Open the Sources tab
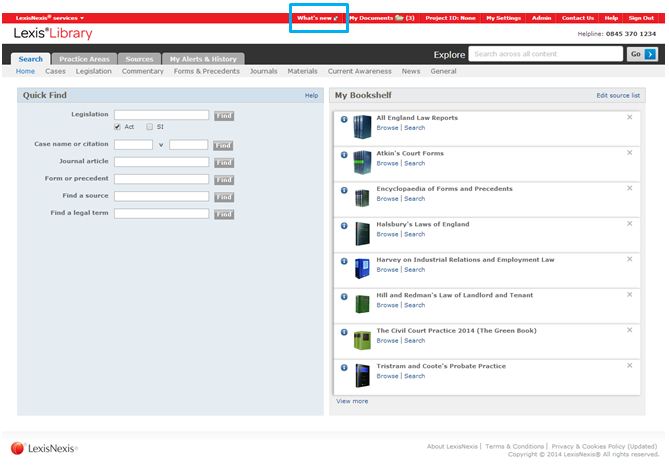The width and height of the screenshot is (669, 475). click(x=139, y=59)
